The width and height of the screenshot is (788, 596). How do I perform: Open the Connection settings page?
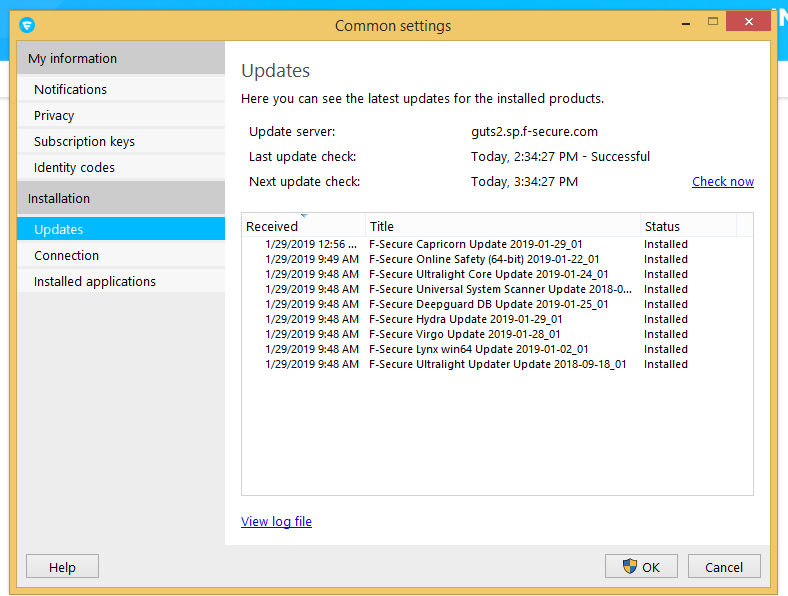click(x=66, y=255)
